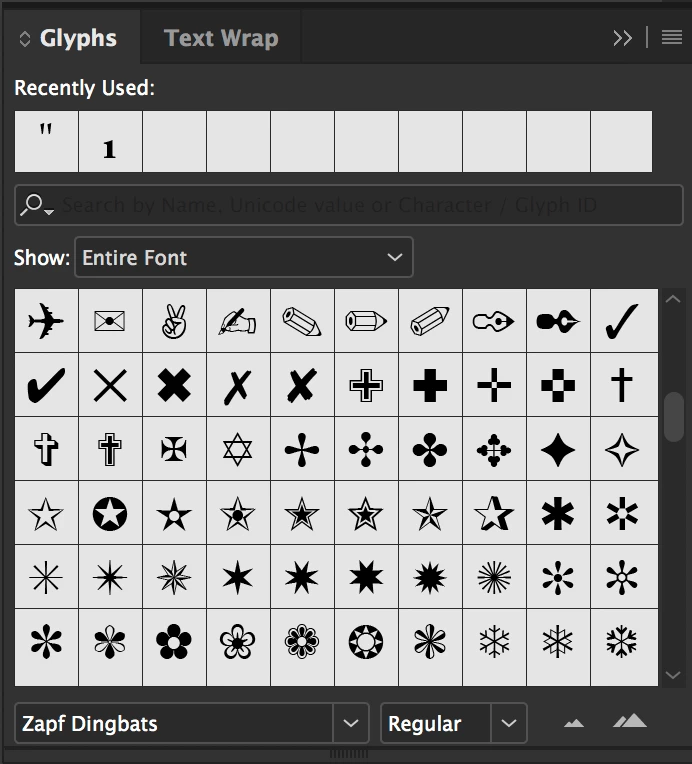Viewport: 692px width, 764px height.
Task: Open the Glyphs panel hamburger menu
Action: [672, 38]
